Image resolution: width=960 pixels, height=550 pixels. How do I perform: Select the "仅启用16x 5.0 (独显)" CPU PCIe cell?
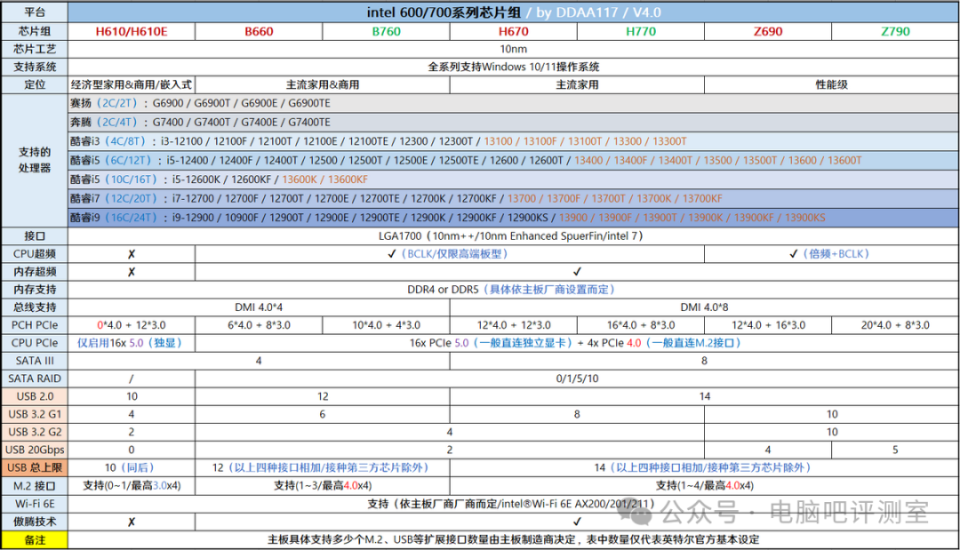coord(131,343)
